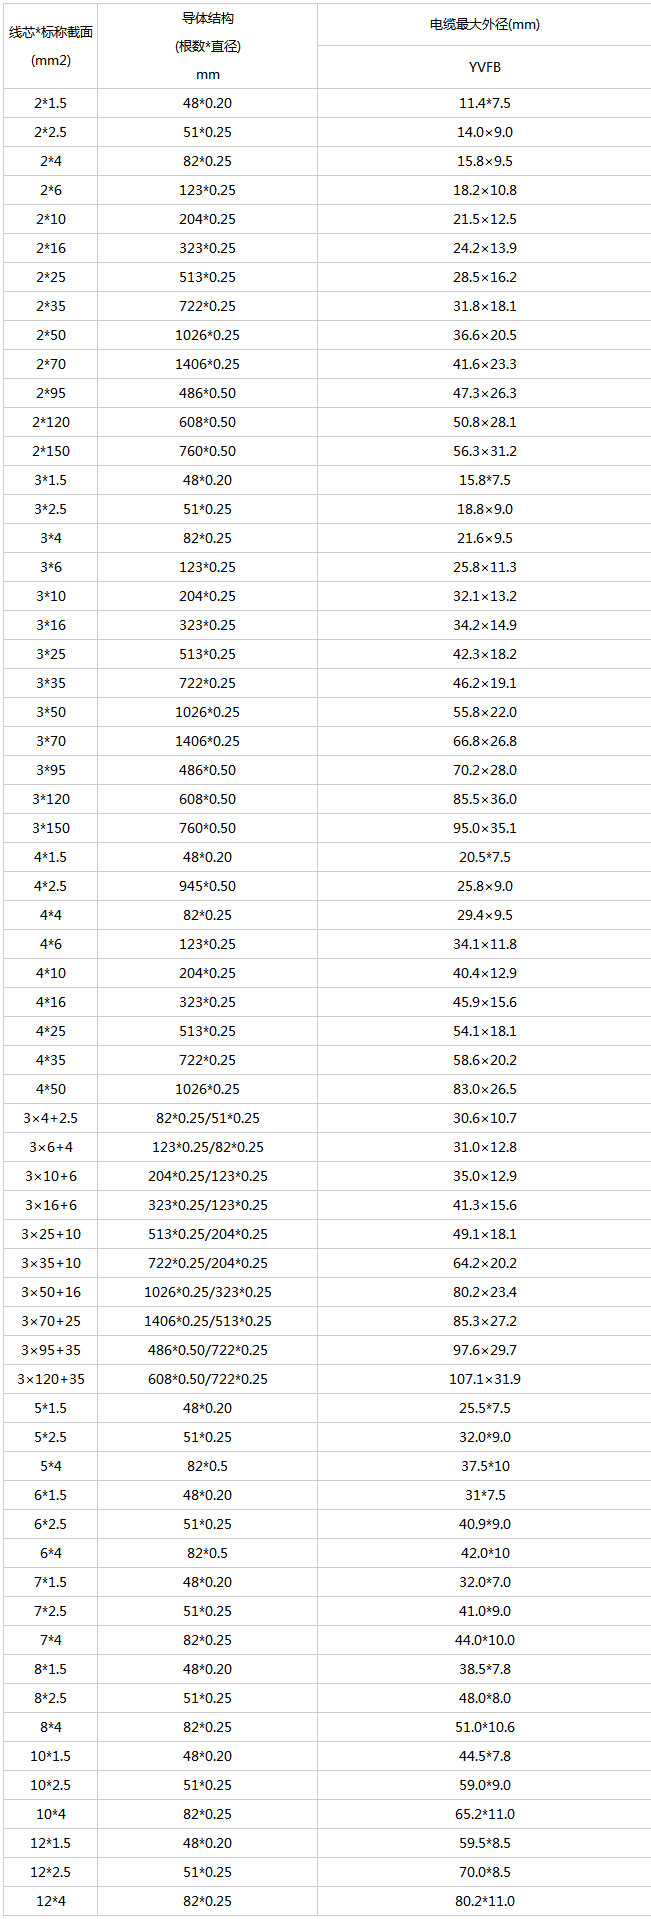This screenshot has width=651, height=1919.
Task: Click the 1406*0.25/513*0.25 conductor cell
Action: click(x=208, y=1321)
